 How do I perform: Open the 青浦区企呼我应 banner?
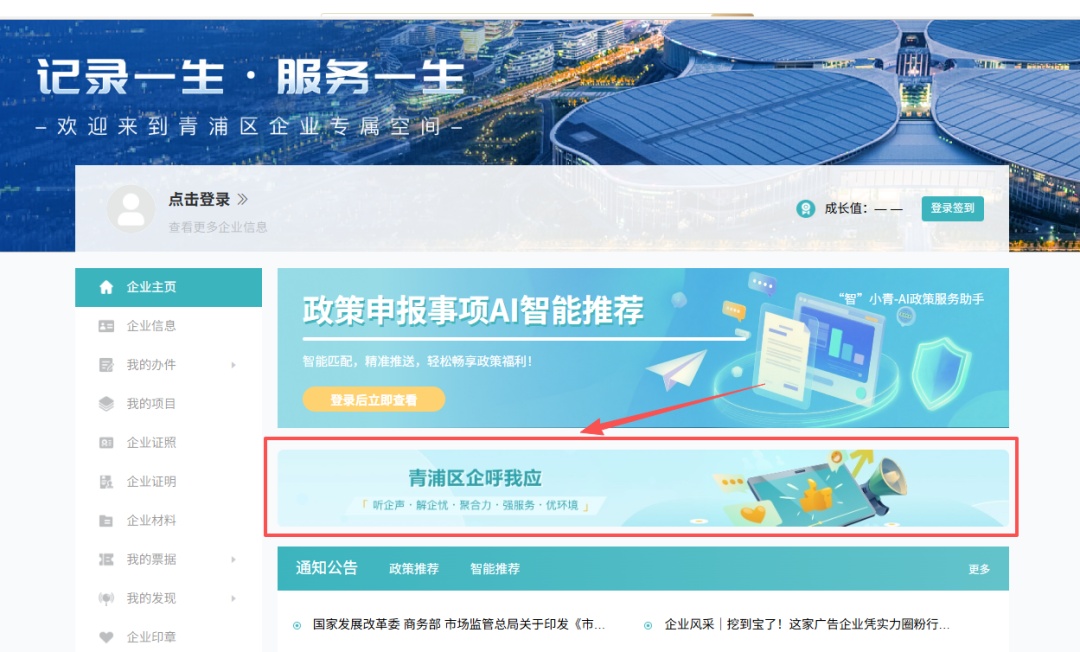coord(643,488)
